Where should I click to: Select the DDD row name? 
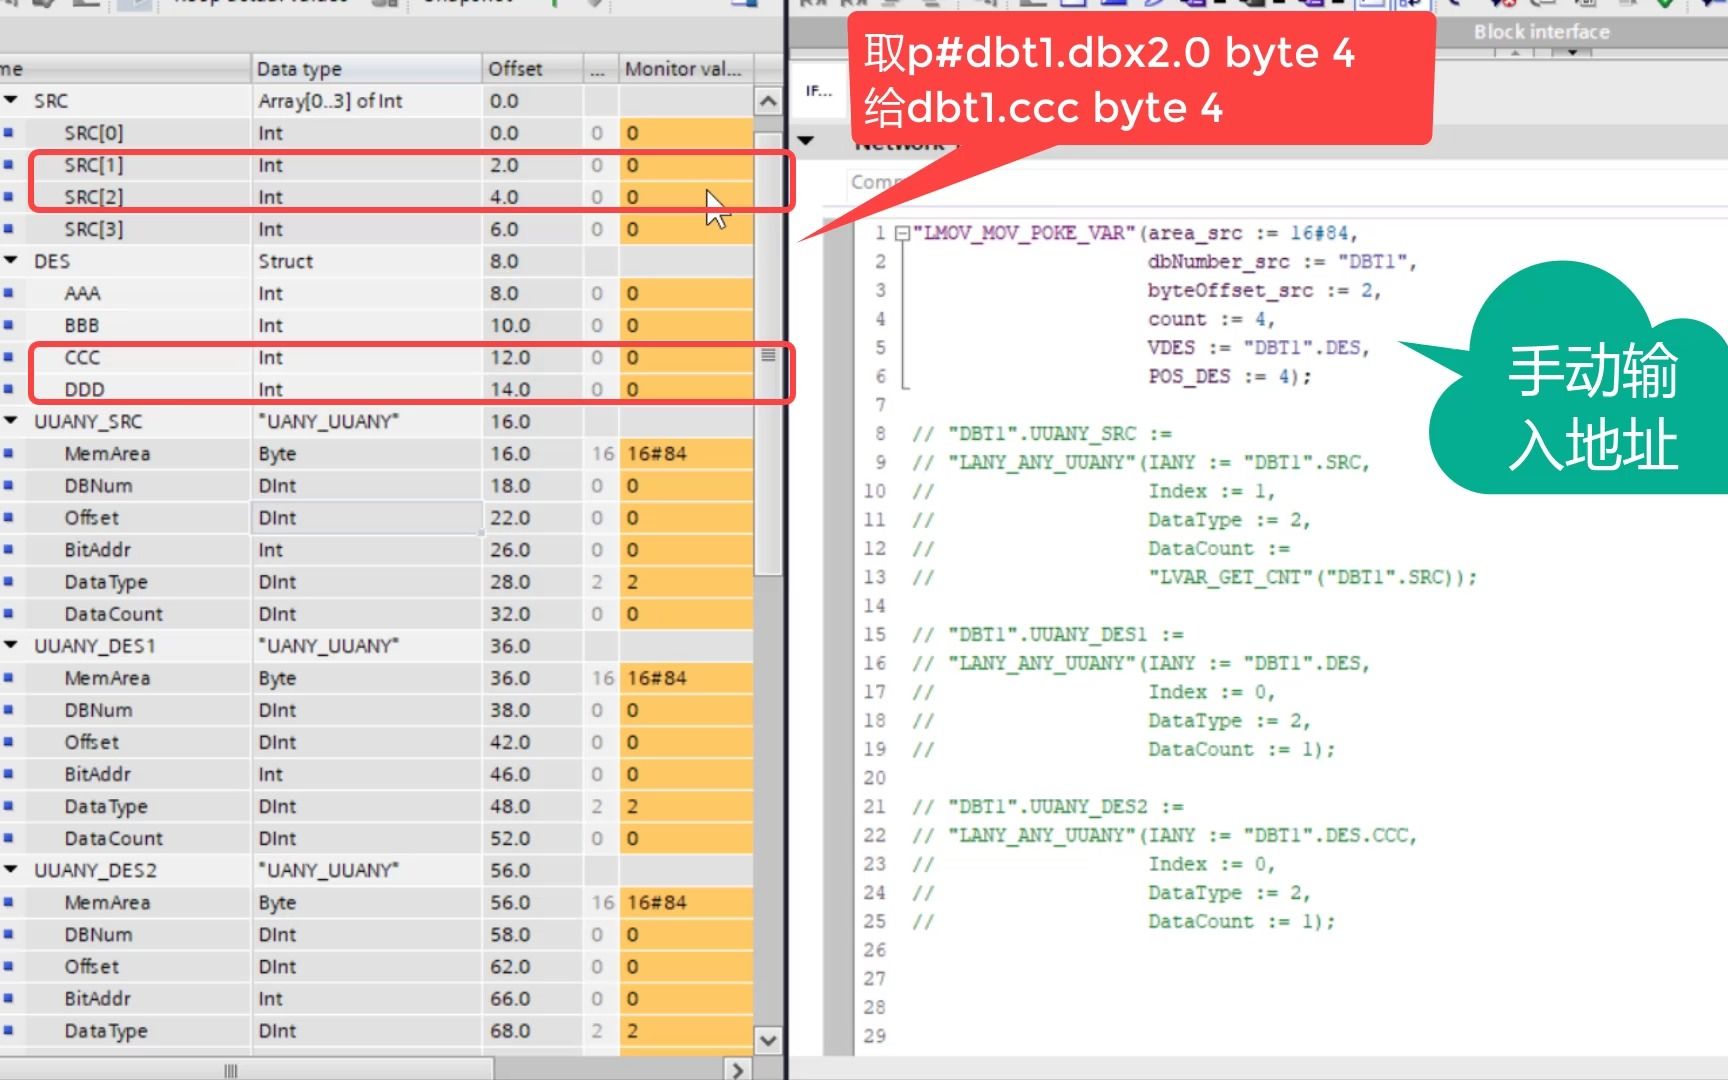point(84,389)
